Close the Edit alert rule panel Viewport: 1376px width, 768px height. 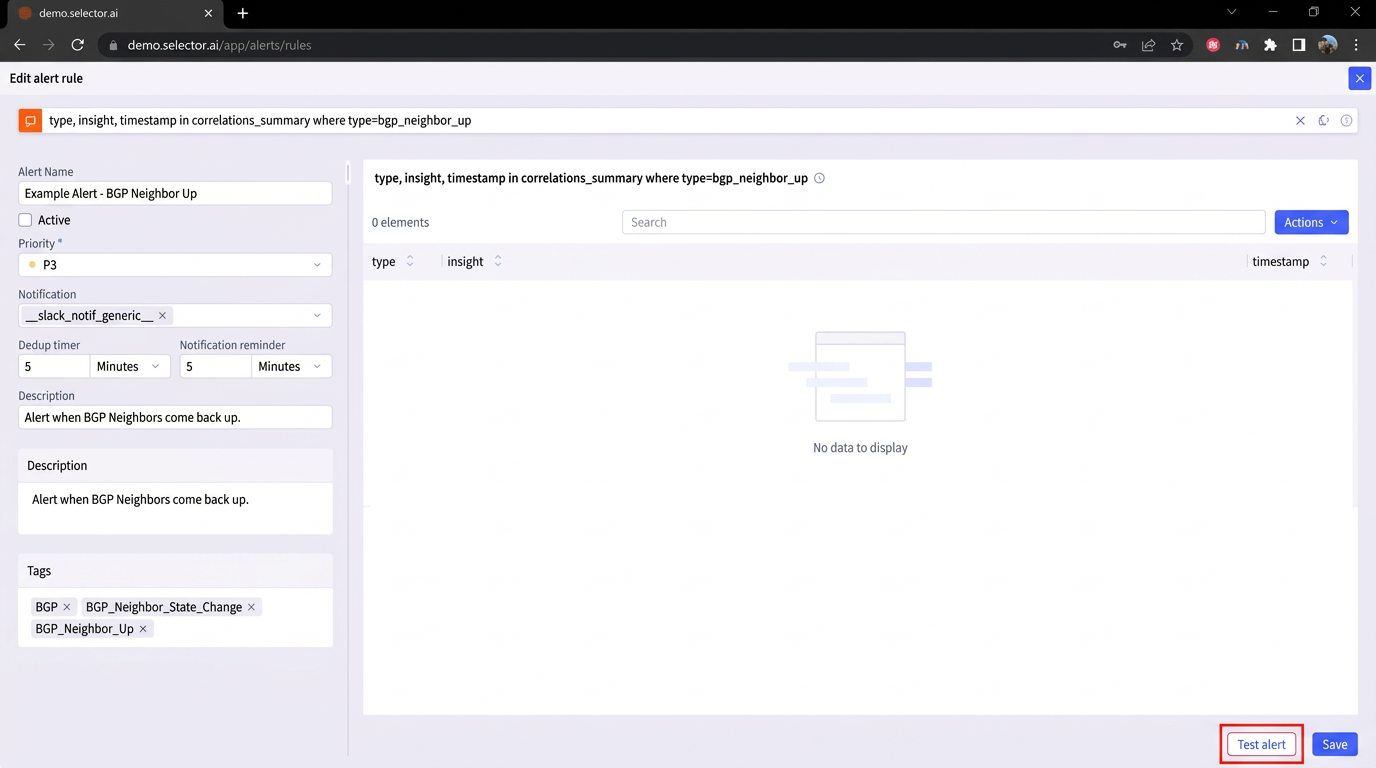[x=1359, y=78]
